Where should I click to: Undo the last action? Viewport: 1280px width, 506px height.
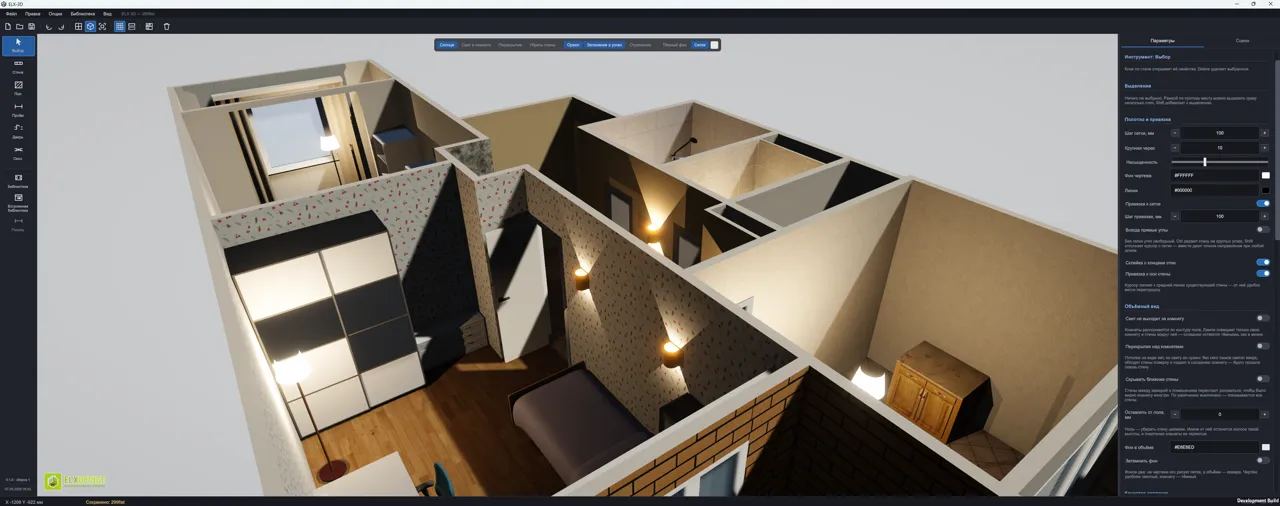(x=49, y=26)
